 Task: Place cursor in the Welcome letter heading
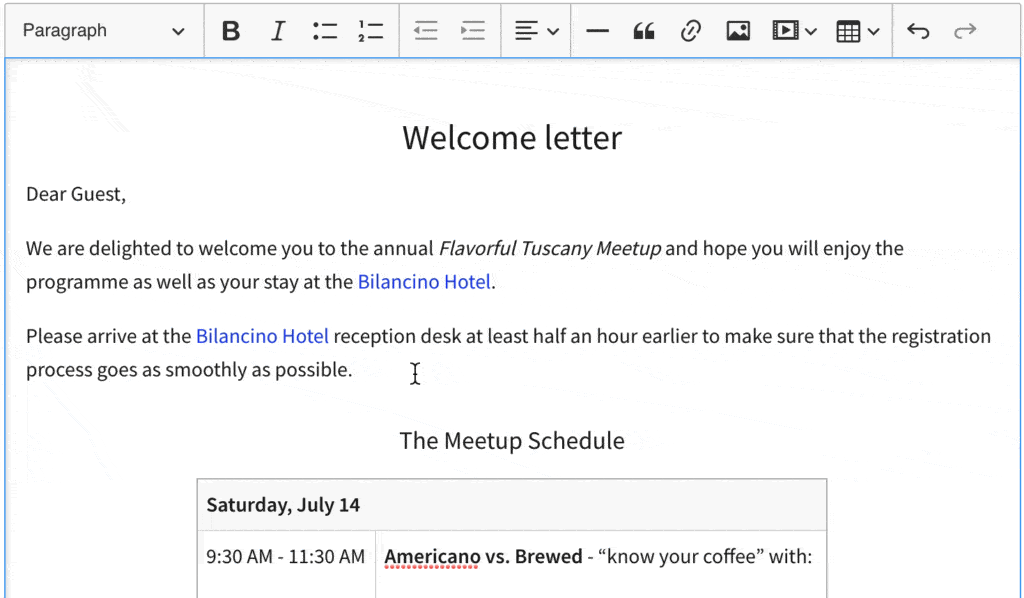click(512, 138)
